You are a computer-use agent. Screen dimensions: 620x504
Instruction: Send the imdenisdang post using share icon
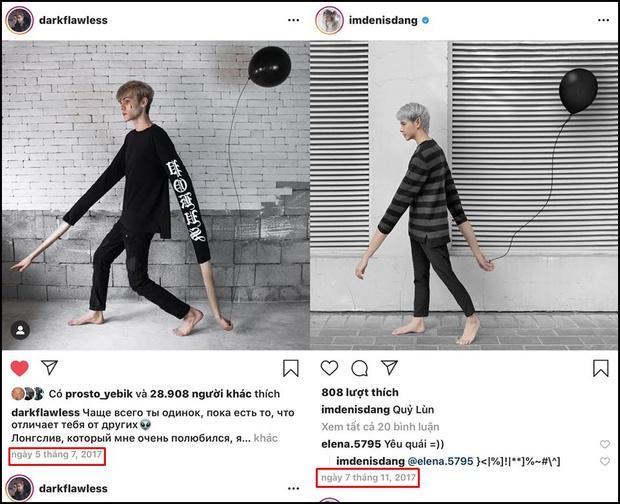pos(392,368)
